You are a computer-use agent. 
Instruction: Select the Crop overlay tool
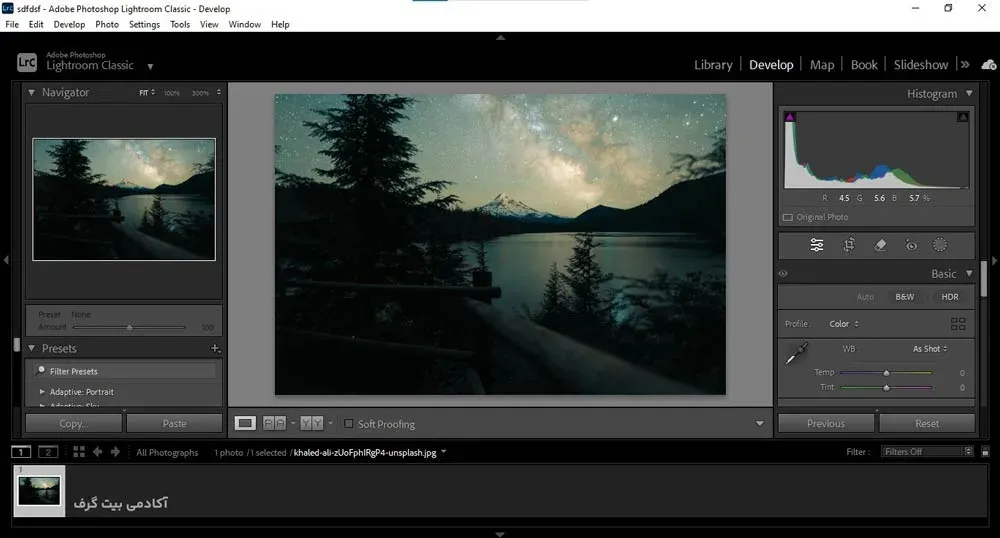click(849, 245)
